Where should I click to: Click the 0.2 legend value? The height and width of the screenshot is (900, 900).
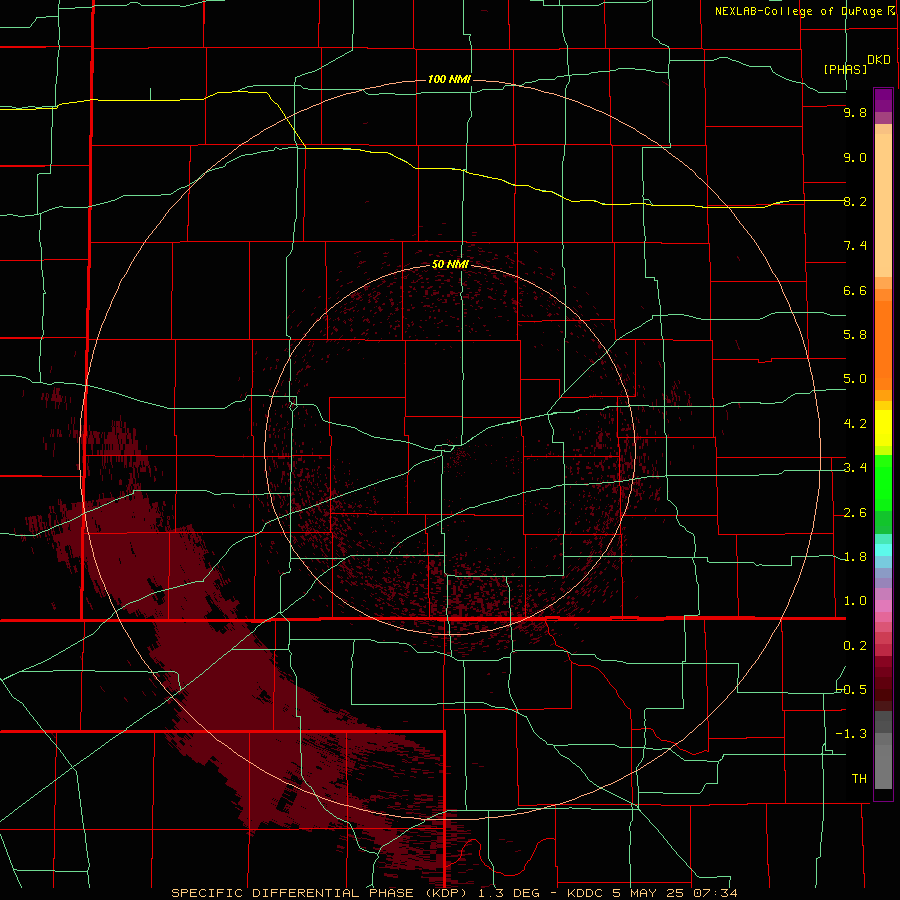(x=855, y=646)
